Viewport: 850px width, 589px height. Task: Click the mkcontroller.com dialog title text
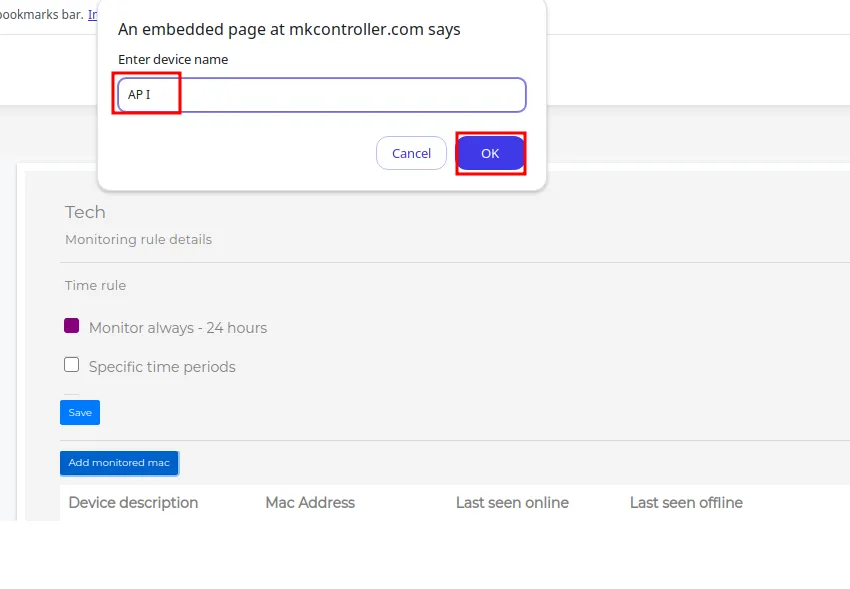tap(289, 29)
